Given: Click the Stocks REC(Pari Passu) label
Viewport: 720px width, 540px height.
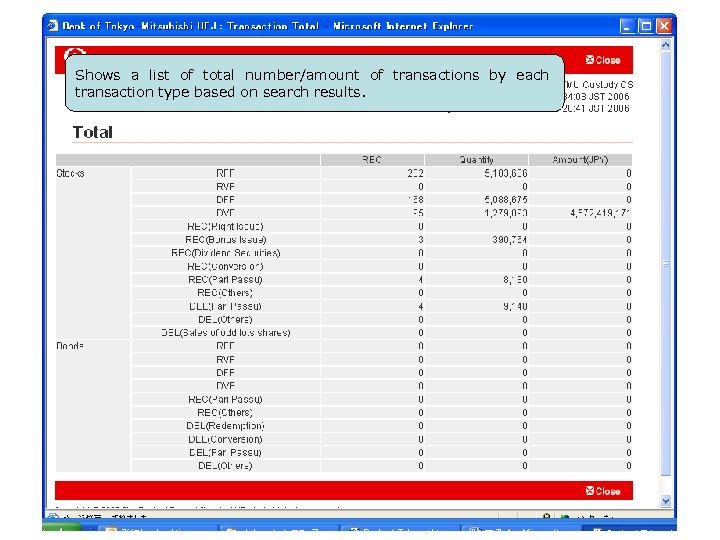Looking at the screenshot, I should pos(225,280).
